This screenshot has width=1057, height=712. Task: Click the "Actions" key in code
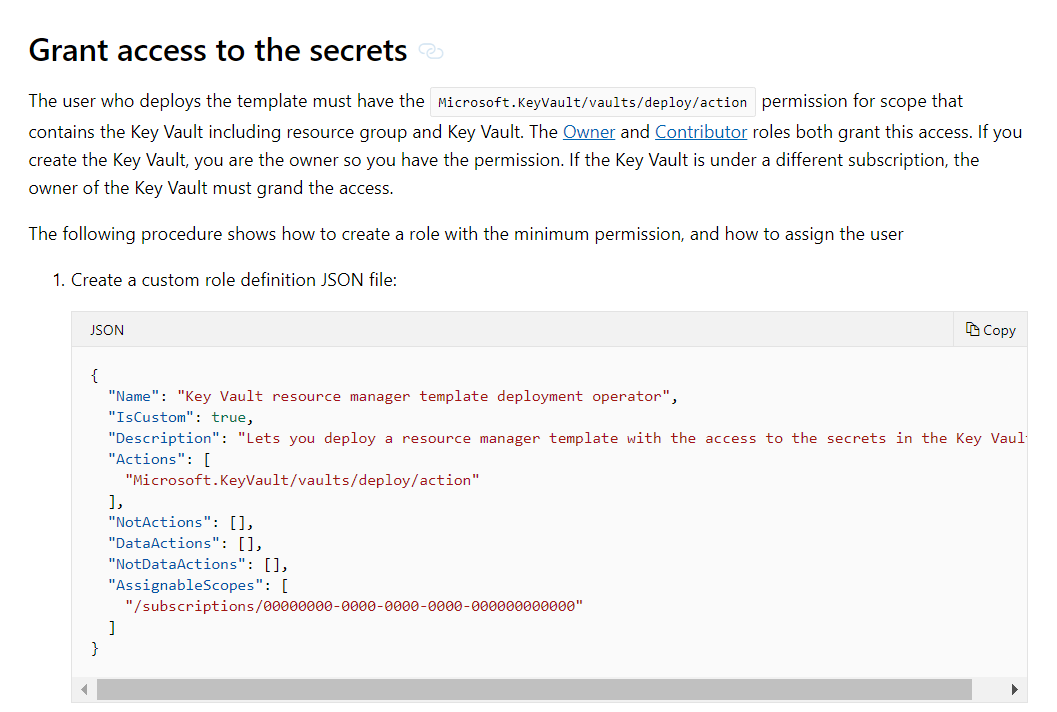pyautogui.click(x=146, y=459)
